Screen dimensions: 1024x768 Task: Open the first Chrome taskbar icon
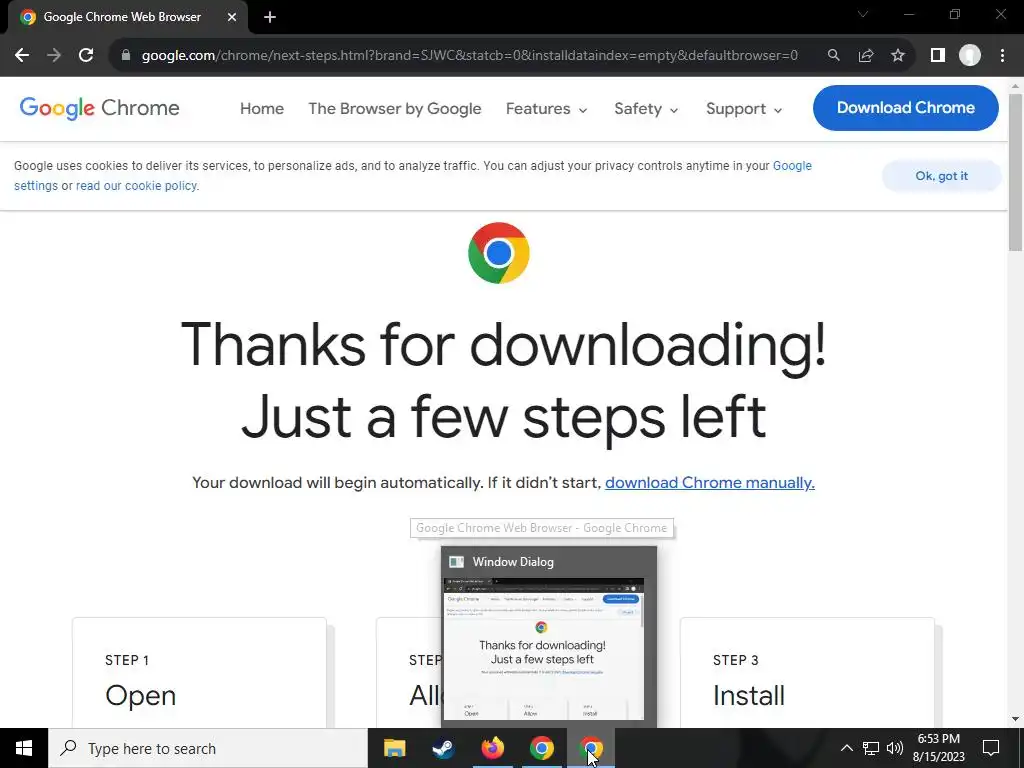coord(541,748)
